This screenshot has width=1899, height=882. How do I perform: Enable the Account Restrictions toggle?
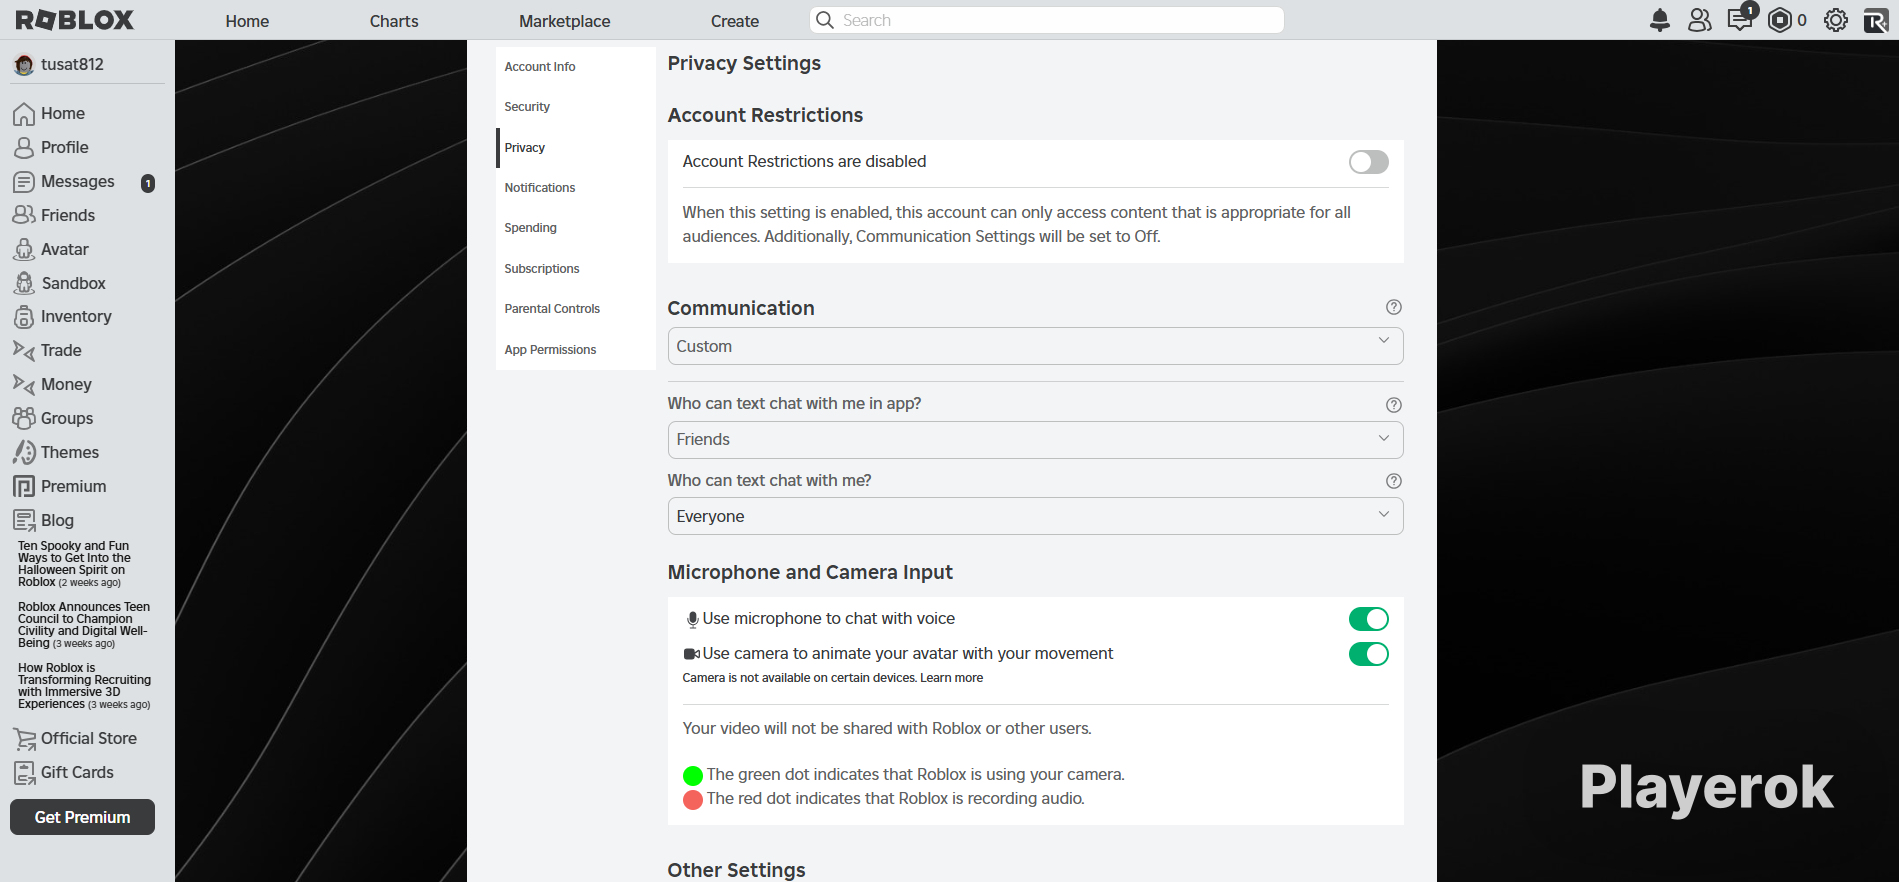(1369, 162)
